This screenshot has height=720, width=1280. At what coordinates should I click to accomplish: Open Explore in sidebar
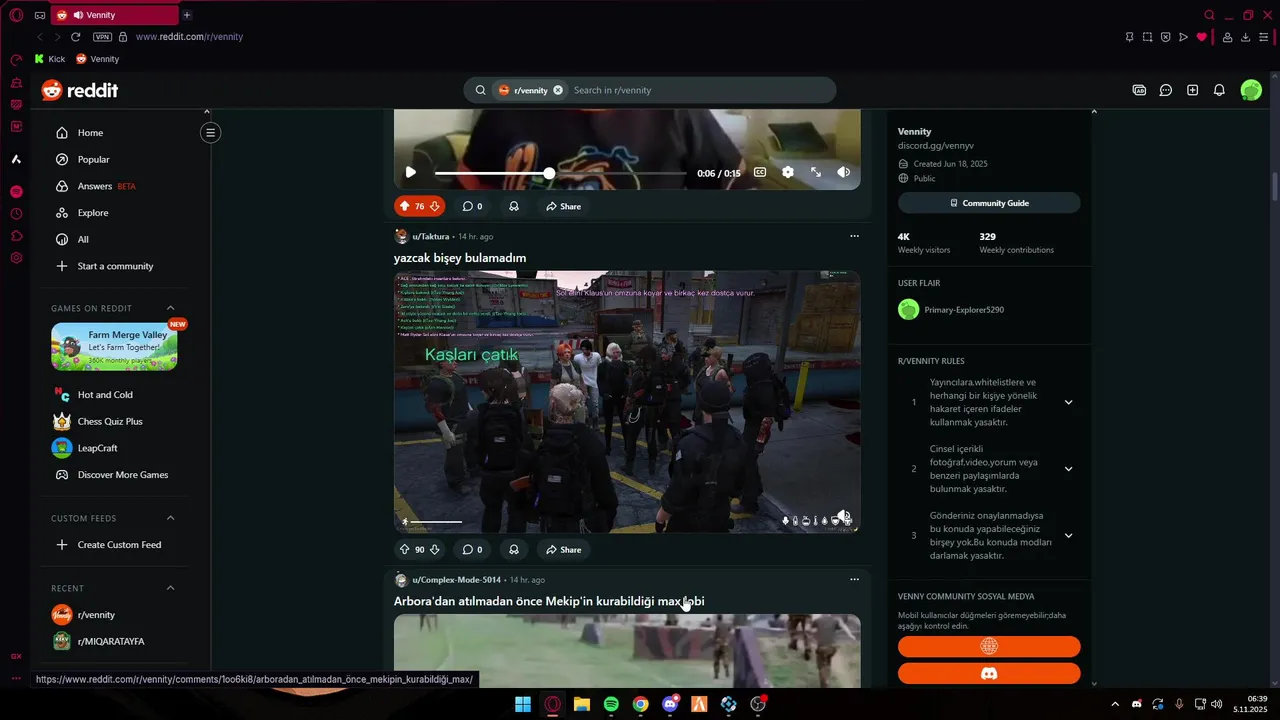[93, 213]
